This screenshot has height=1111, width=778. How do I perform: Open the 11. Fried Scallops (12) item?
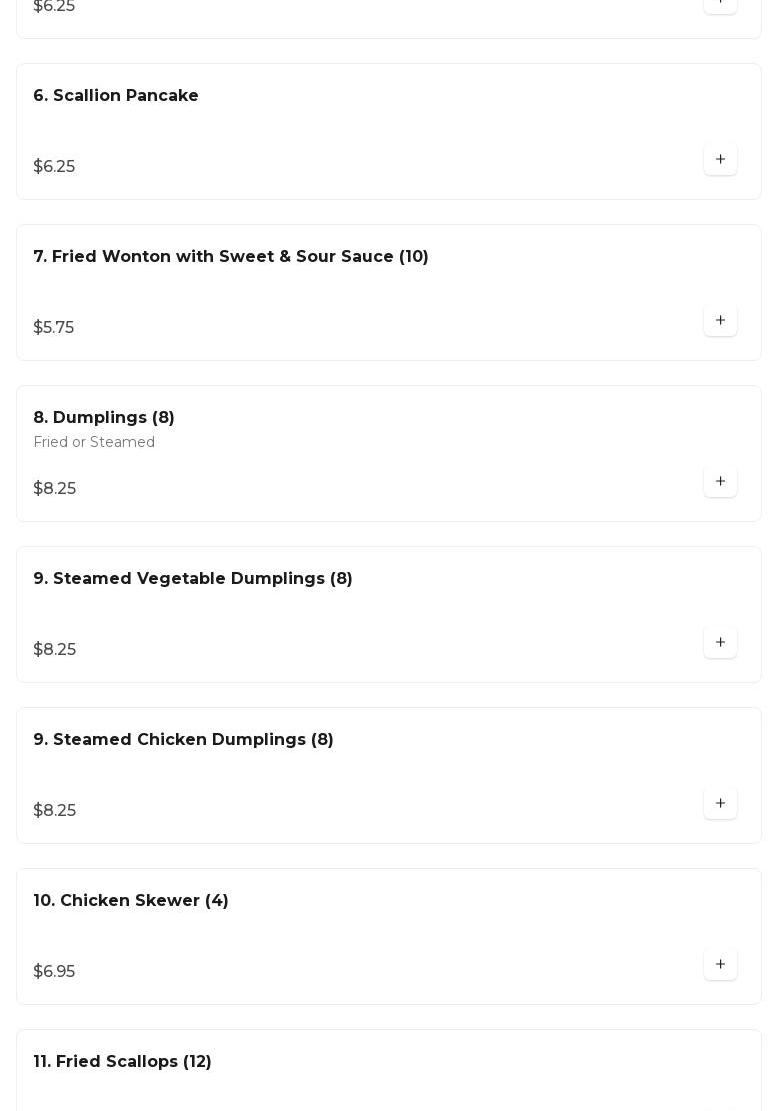click(x=122, y=1061)
